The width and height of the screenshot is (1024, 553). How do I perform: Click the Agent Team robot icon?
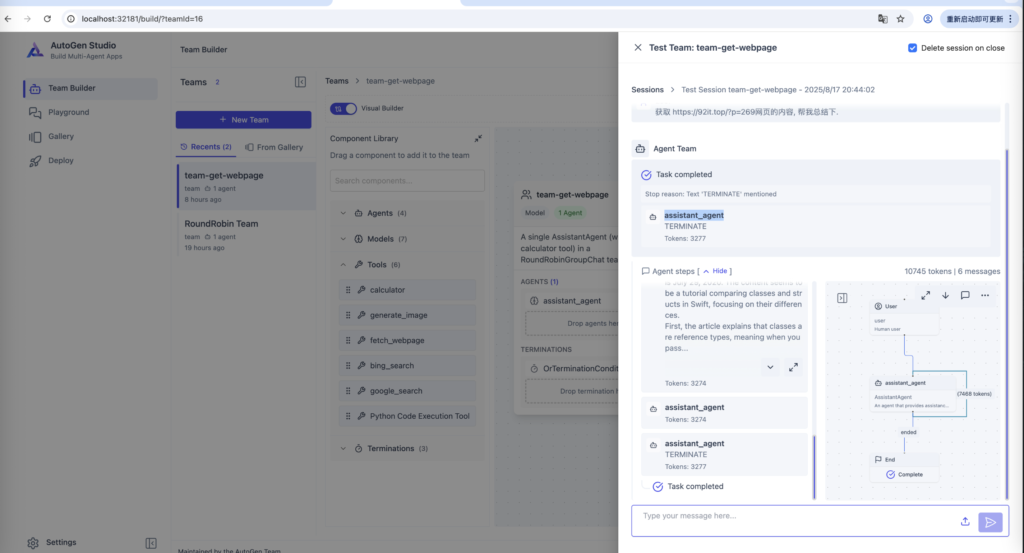coord(640,149)
